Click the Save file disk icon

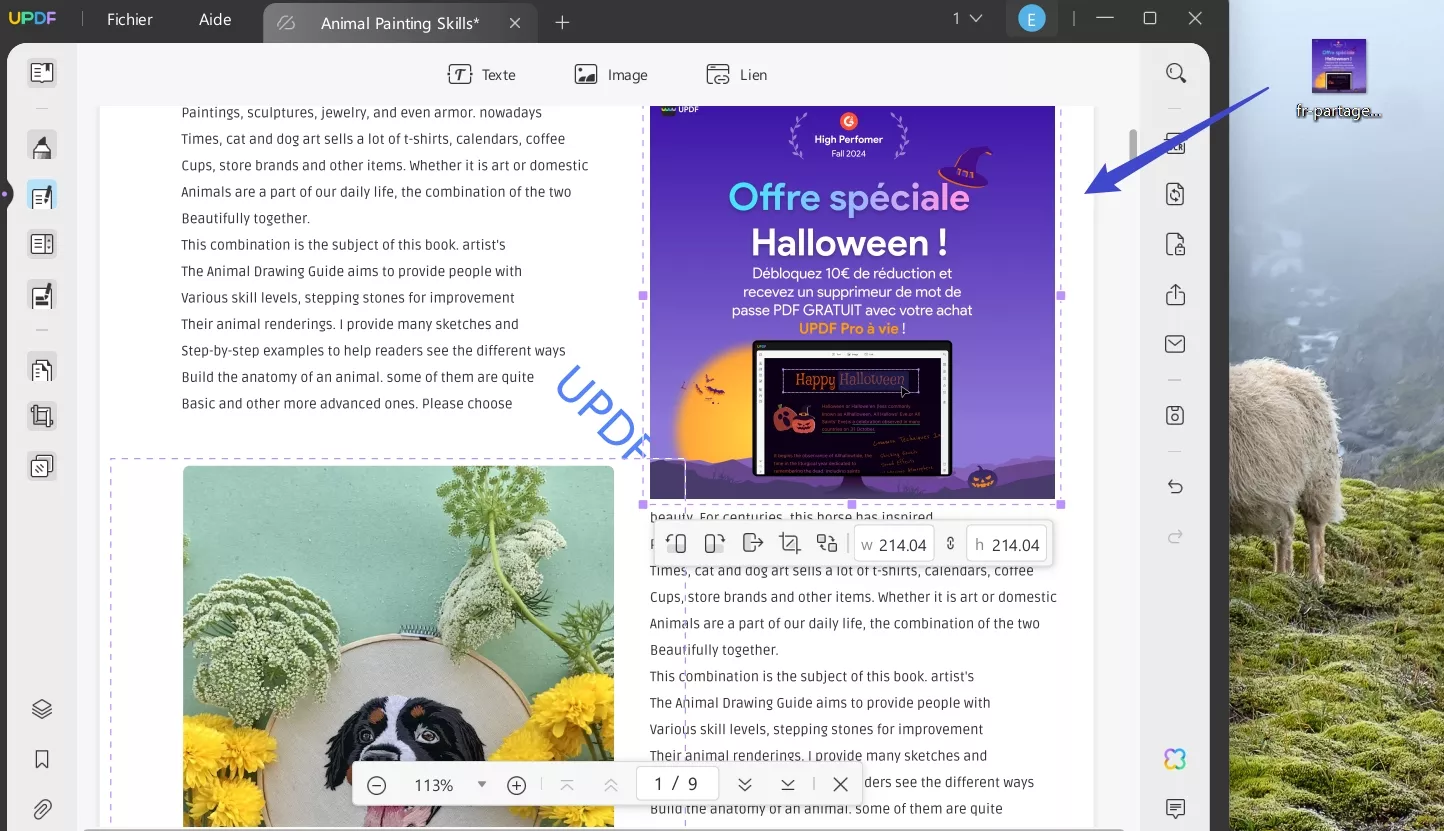[1175, 415]
